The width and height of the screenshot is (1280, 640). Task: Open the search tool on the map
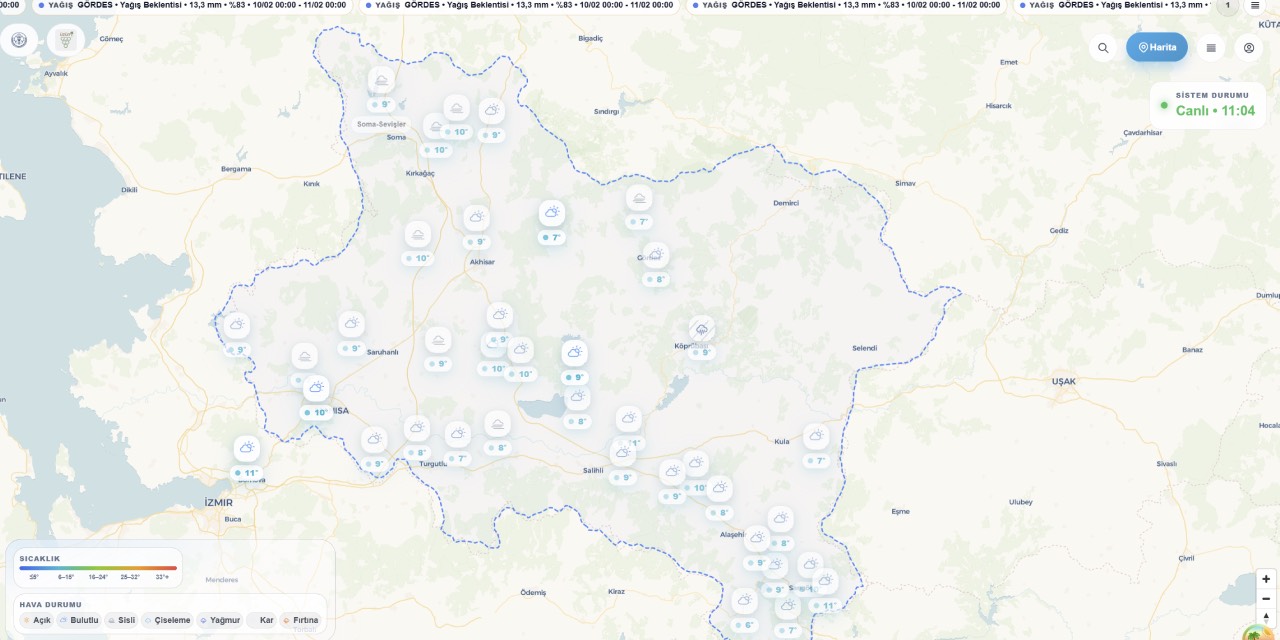coord(1103,47)
